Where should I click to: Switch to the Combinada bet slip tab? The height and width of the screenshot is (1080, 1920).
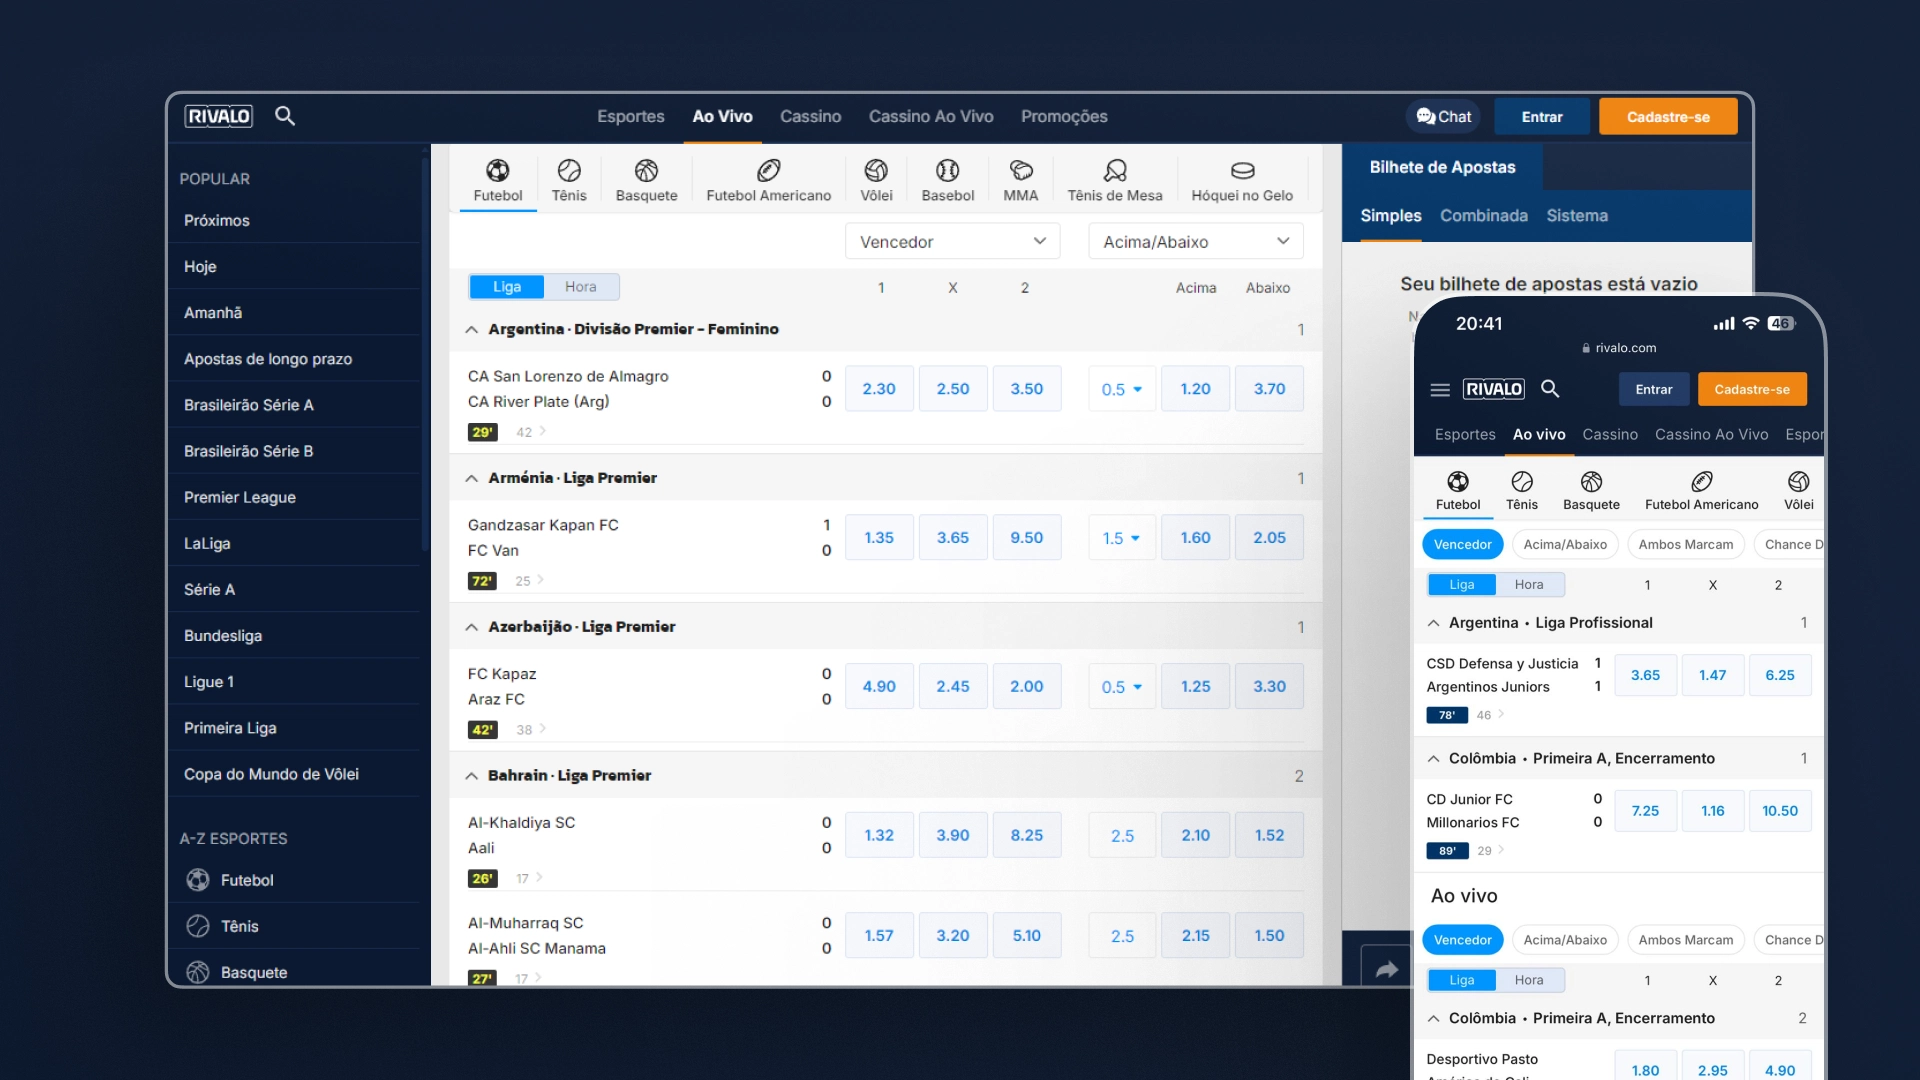click(1483, 216)
